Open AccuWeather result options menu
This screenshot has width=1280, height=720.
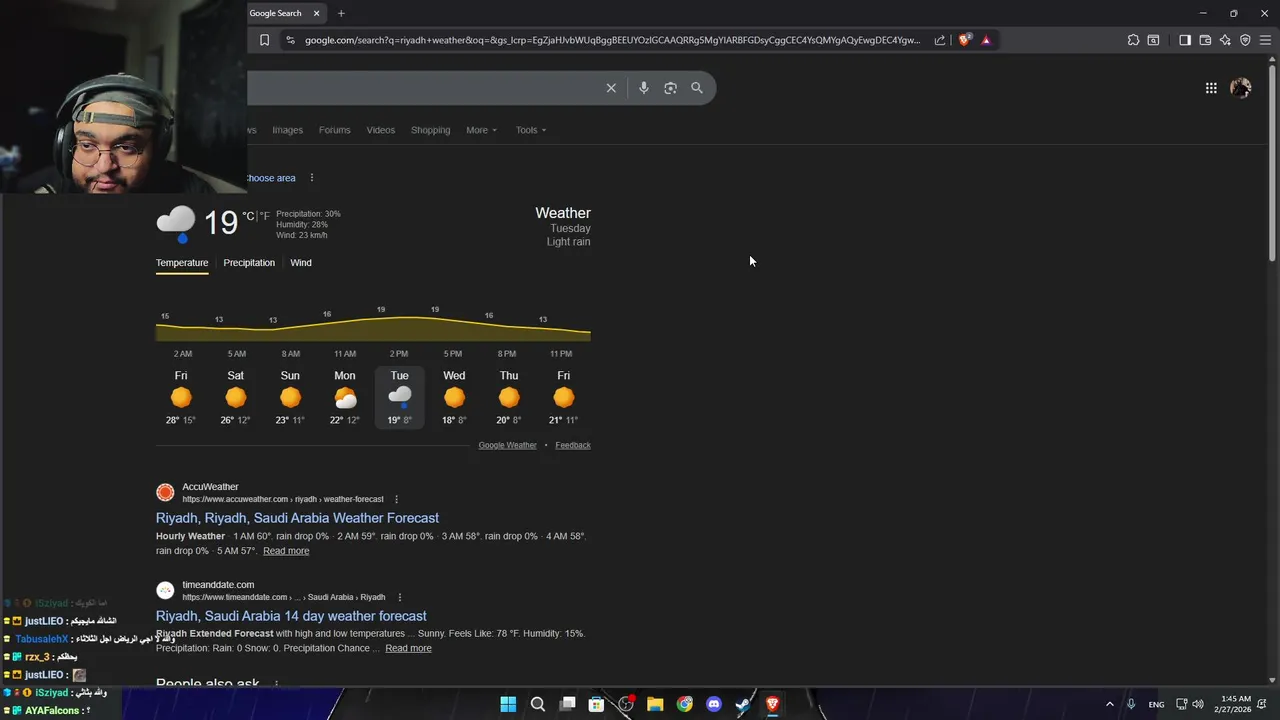coord(396,499)
